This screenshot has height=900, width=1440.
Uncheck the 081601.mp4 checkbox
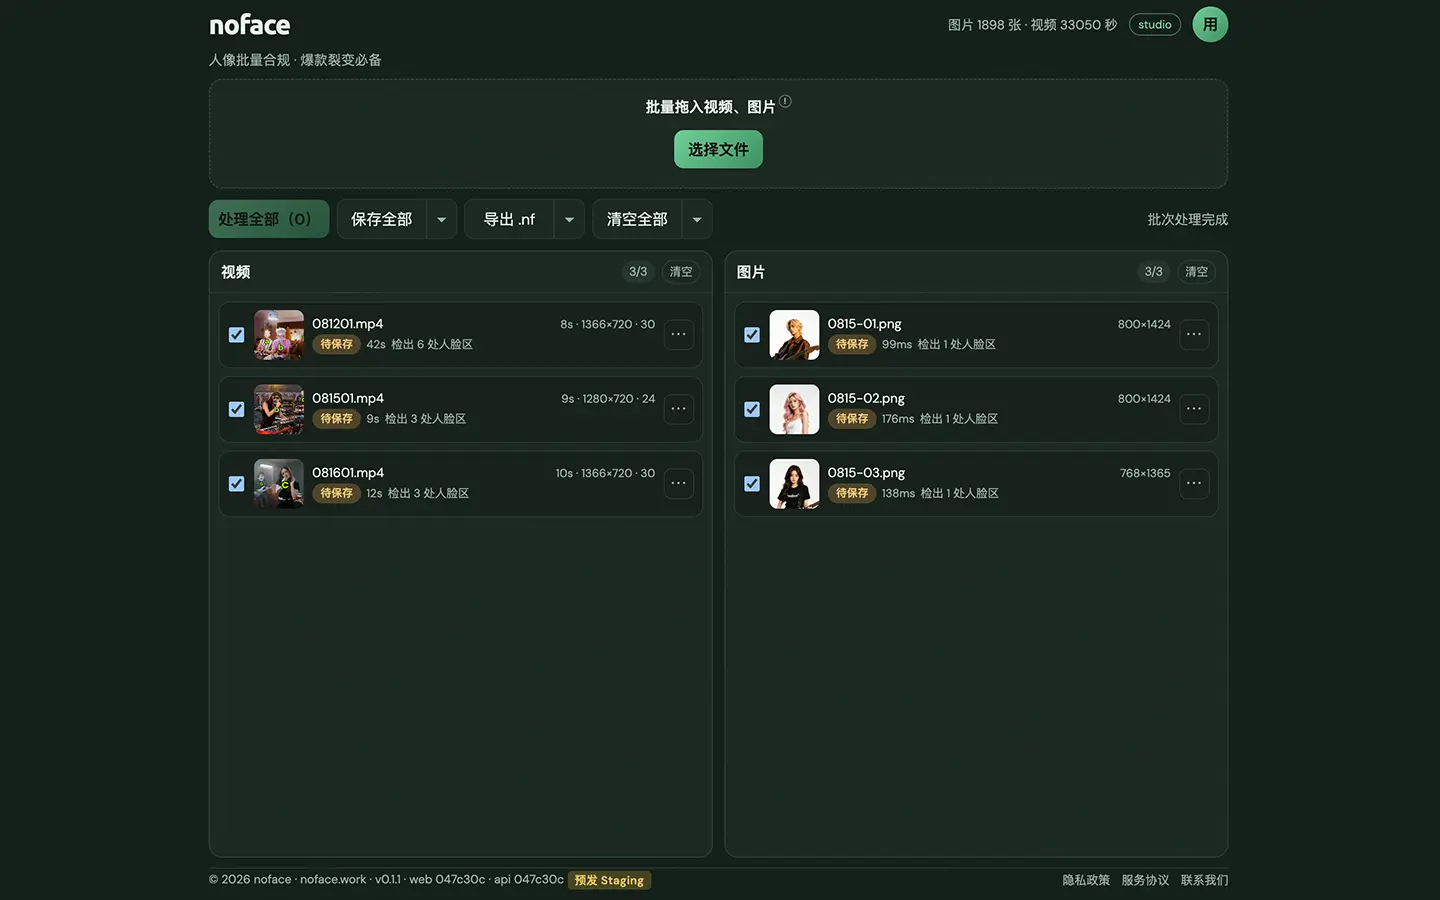pos(236,484)
